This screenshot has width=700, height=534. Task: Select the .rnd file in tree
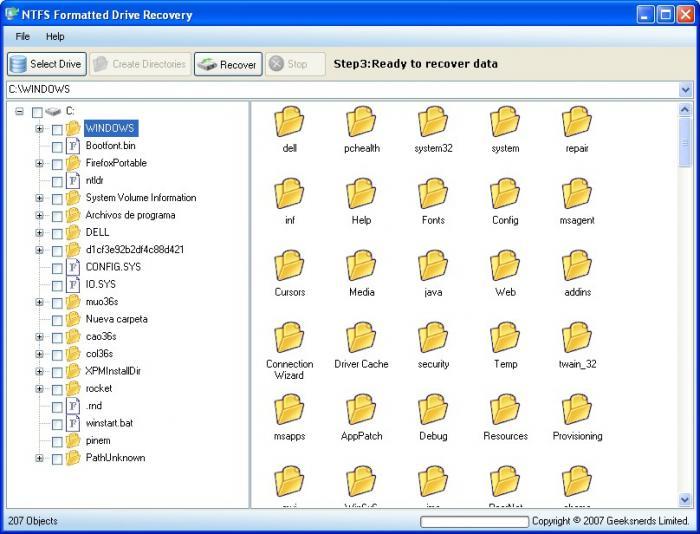(94, 406)
